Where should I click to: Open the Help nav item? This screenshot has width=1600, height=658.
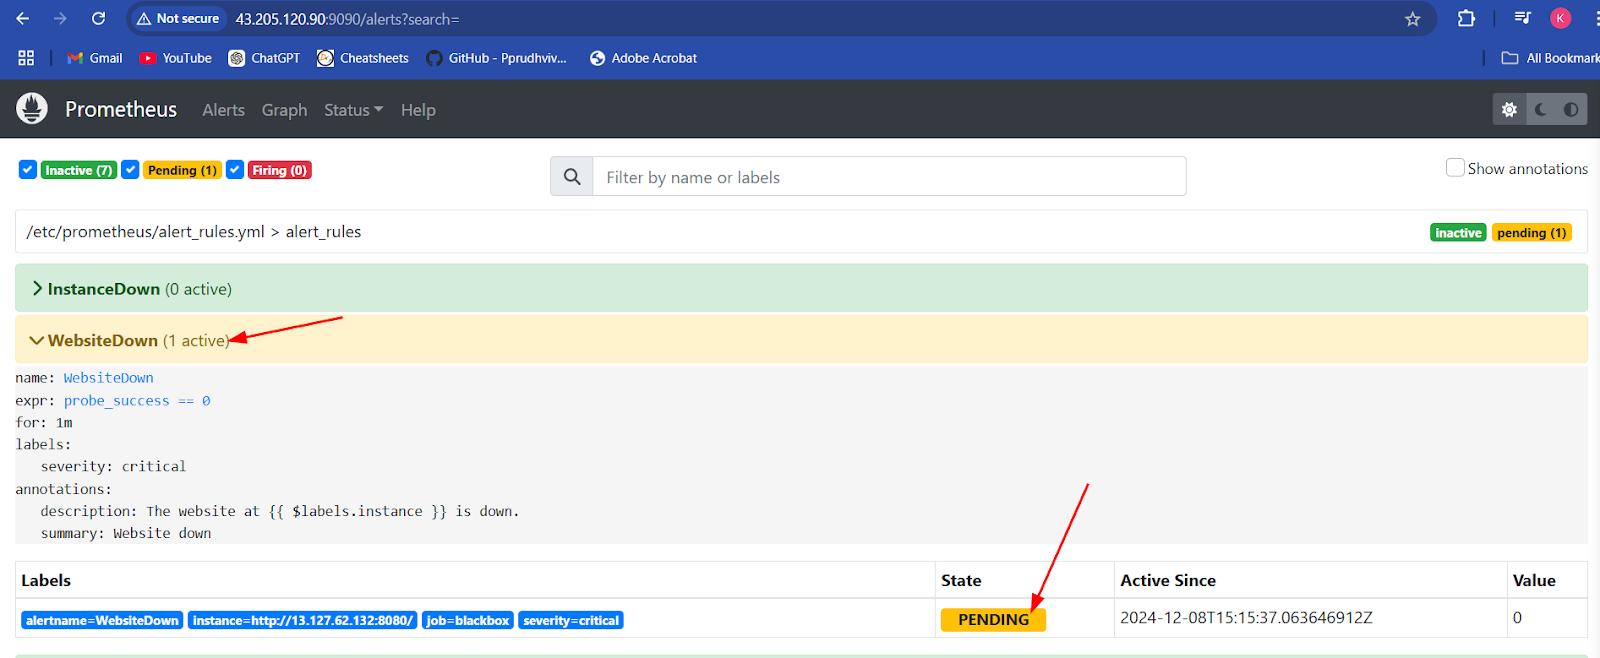point(418,110)
